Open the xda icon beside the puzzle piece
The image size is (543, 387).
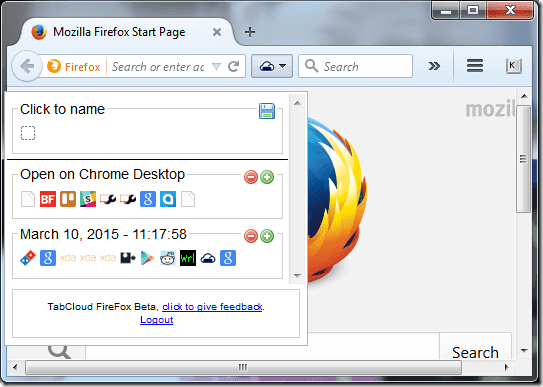tap(108, 258)
